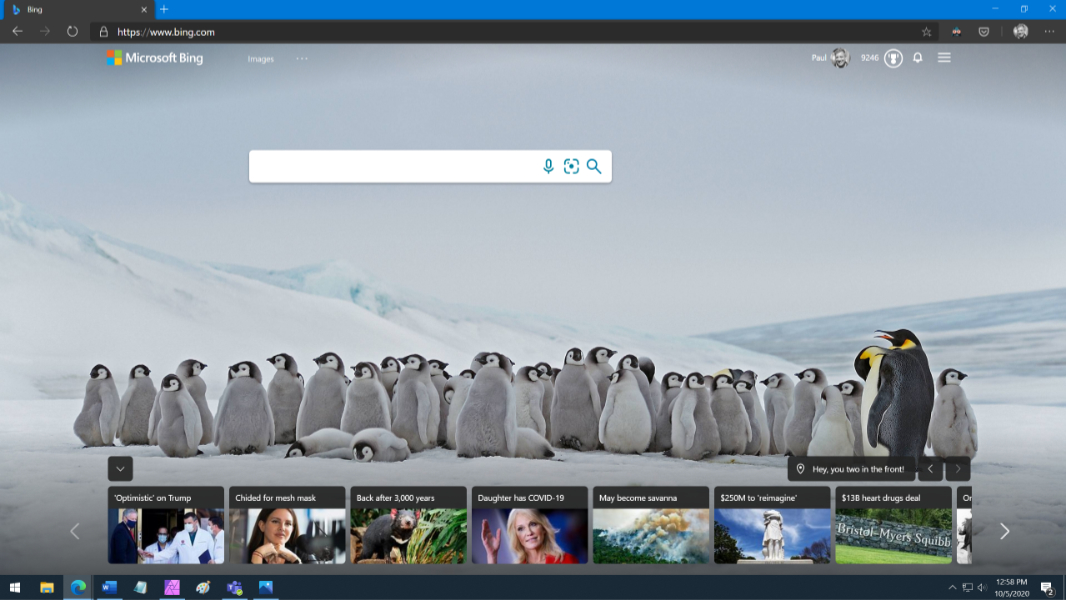The height and width of the screenshot is (600, 1066).
Task: Open Action Center notifications
Action: pyautogui.click(x=1048, y=588)
